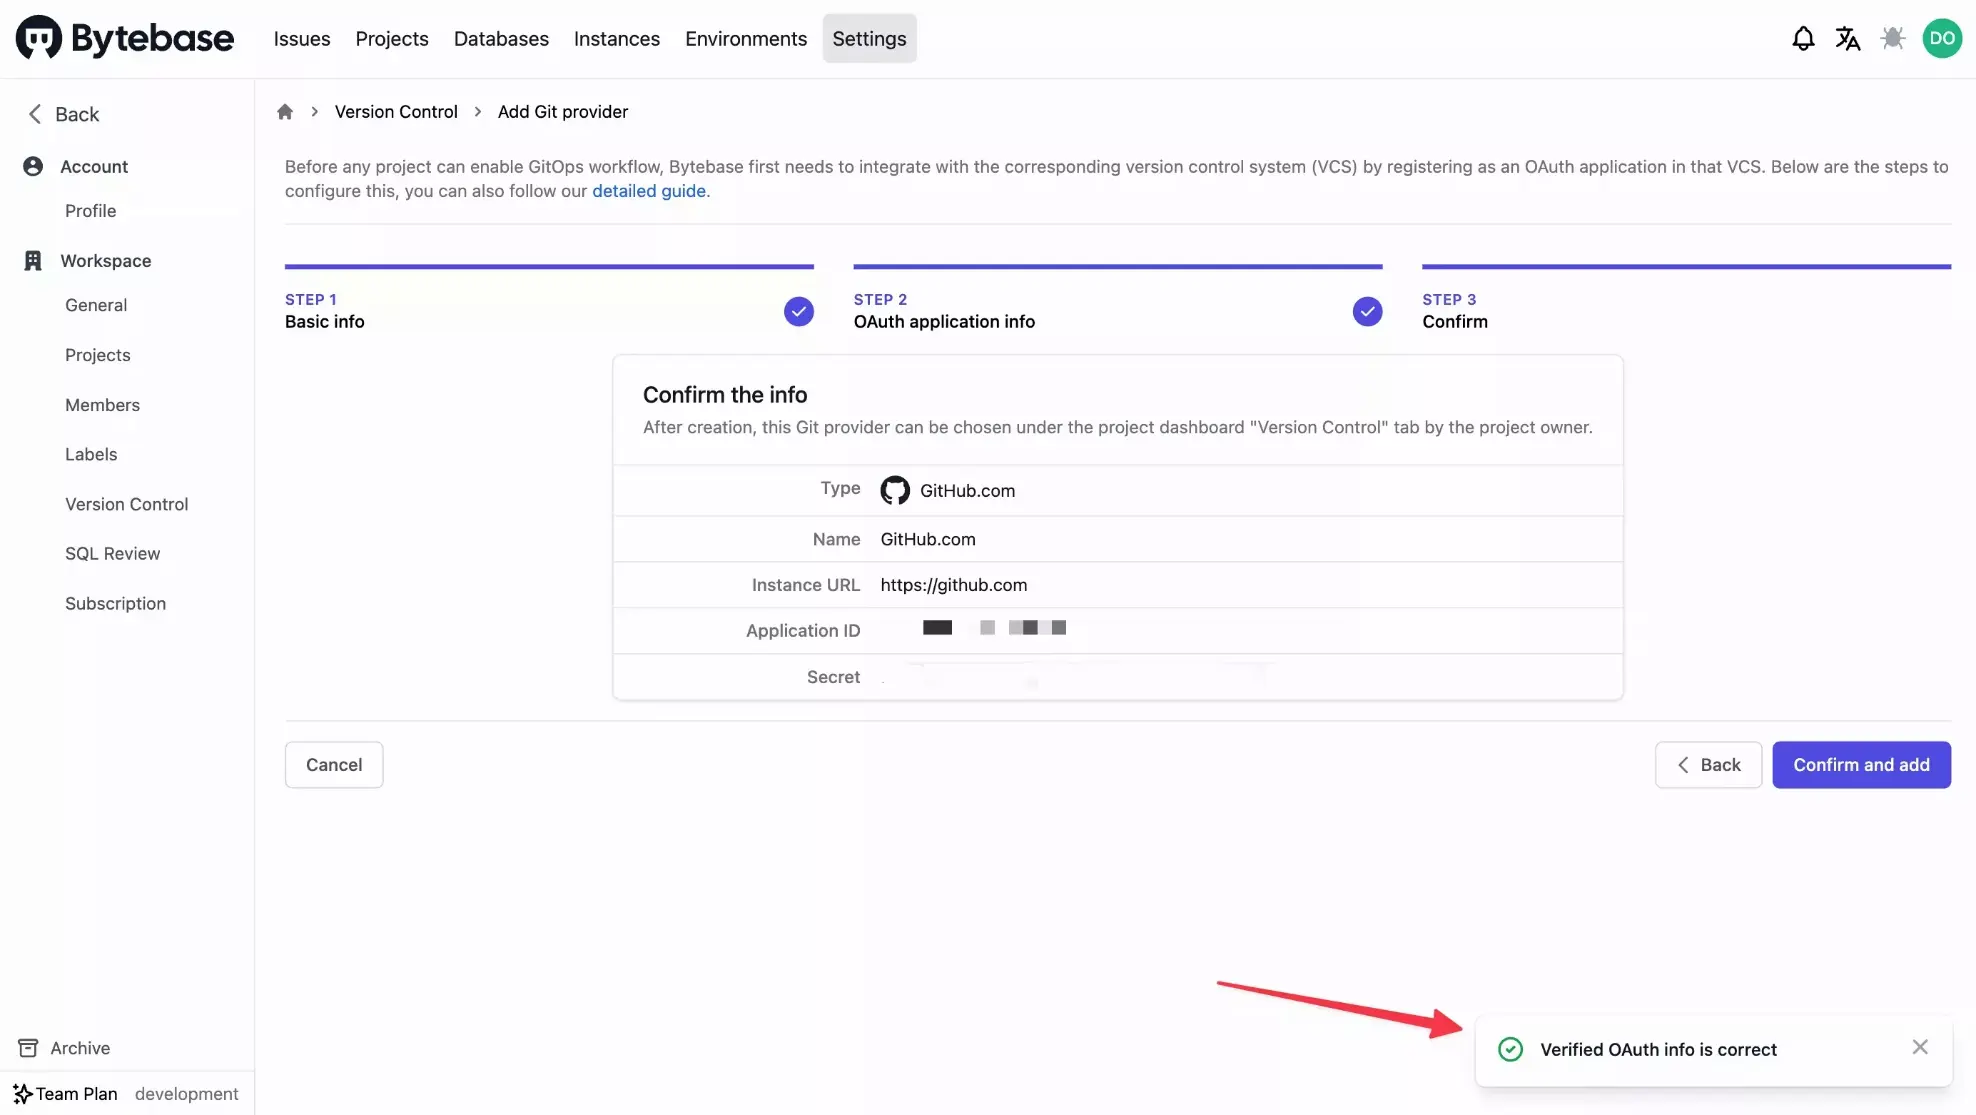The width and height of the screenshot is (1976, 1115).
Task: Dismiss the Verified OAuth toast
Action: (1920, 1047)
